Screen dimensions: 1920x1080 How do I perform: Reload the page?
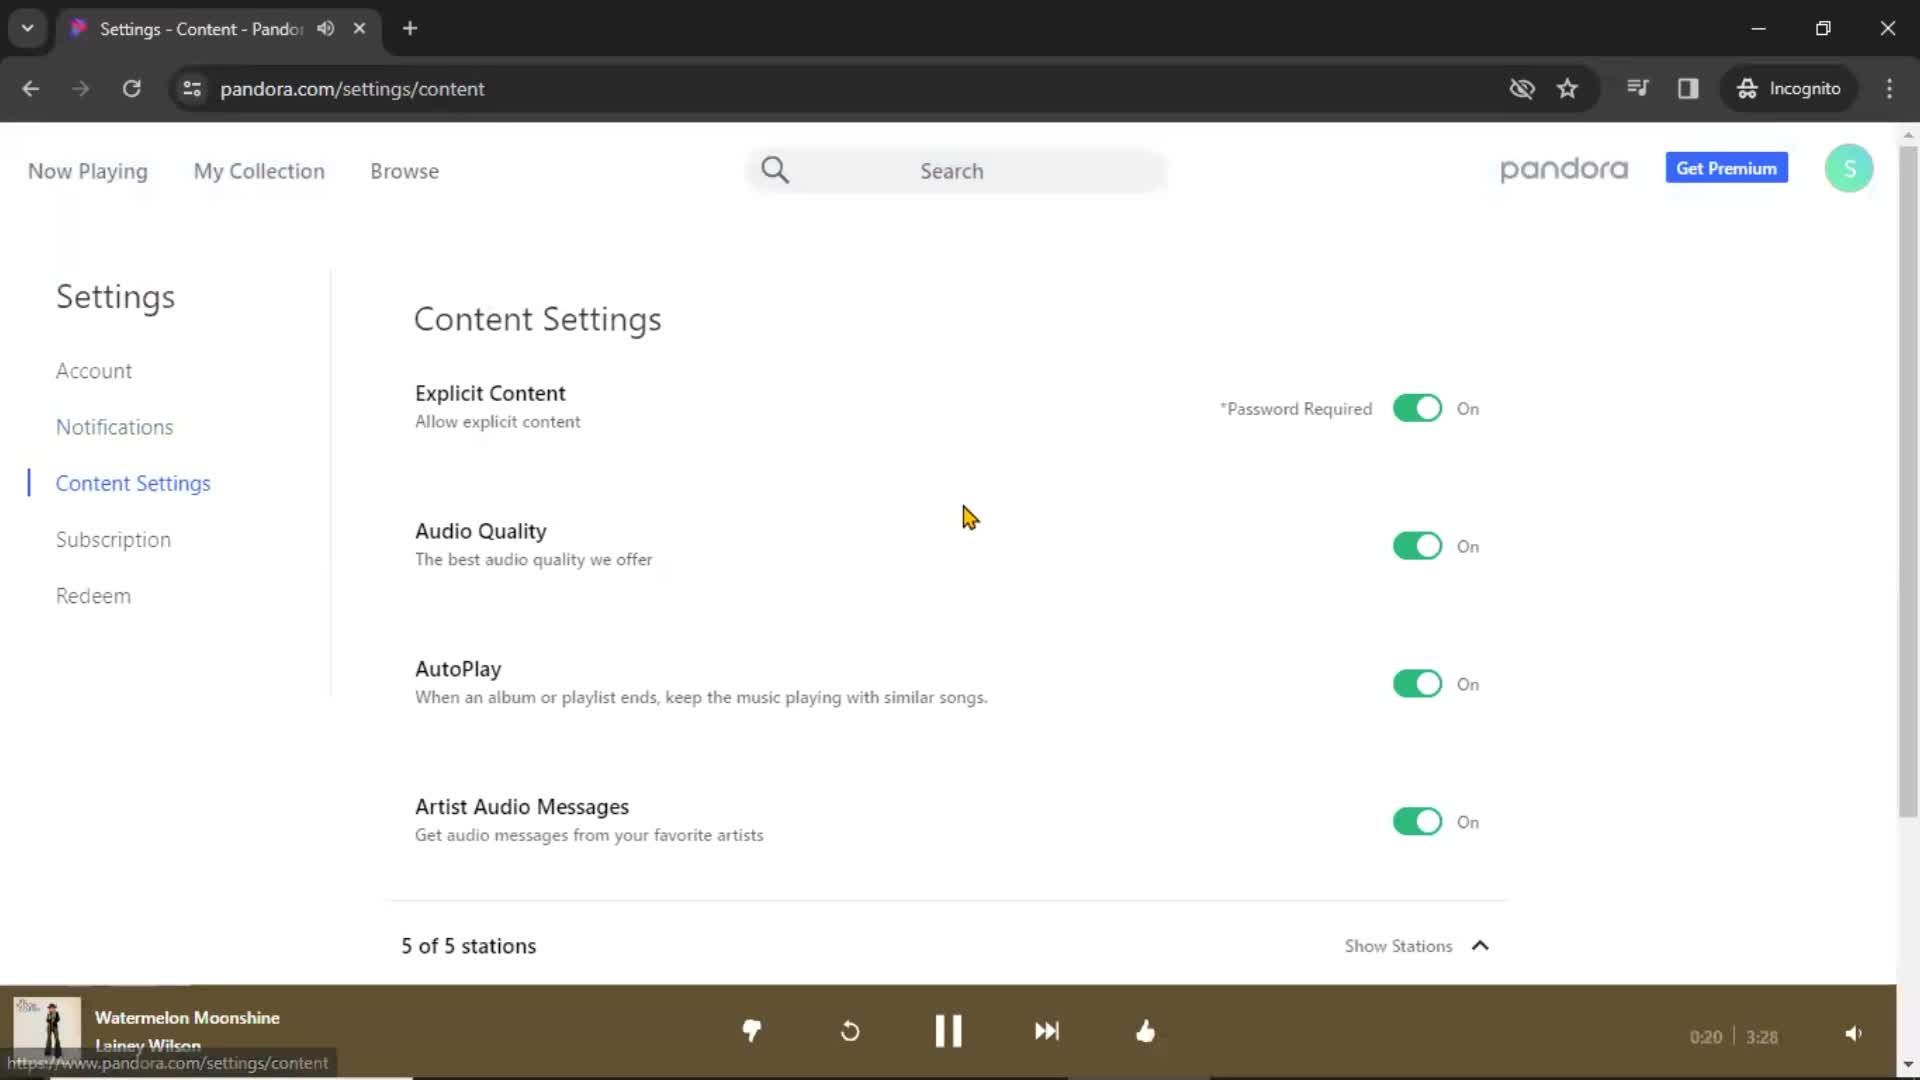131,88
